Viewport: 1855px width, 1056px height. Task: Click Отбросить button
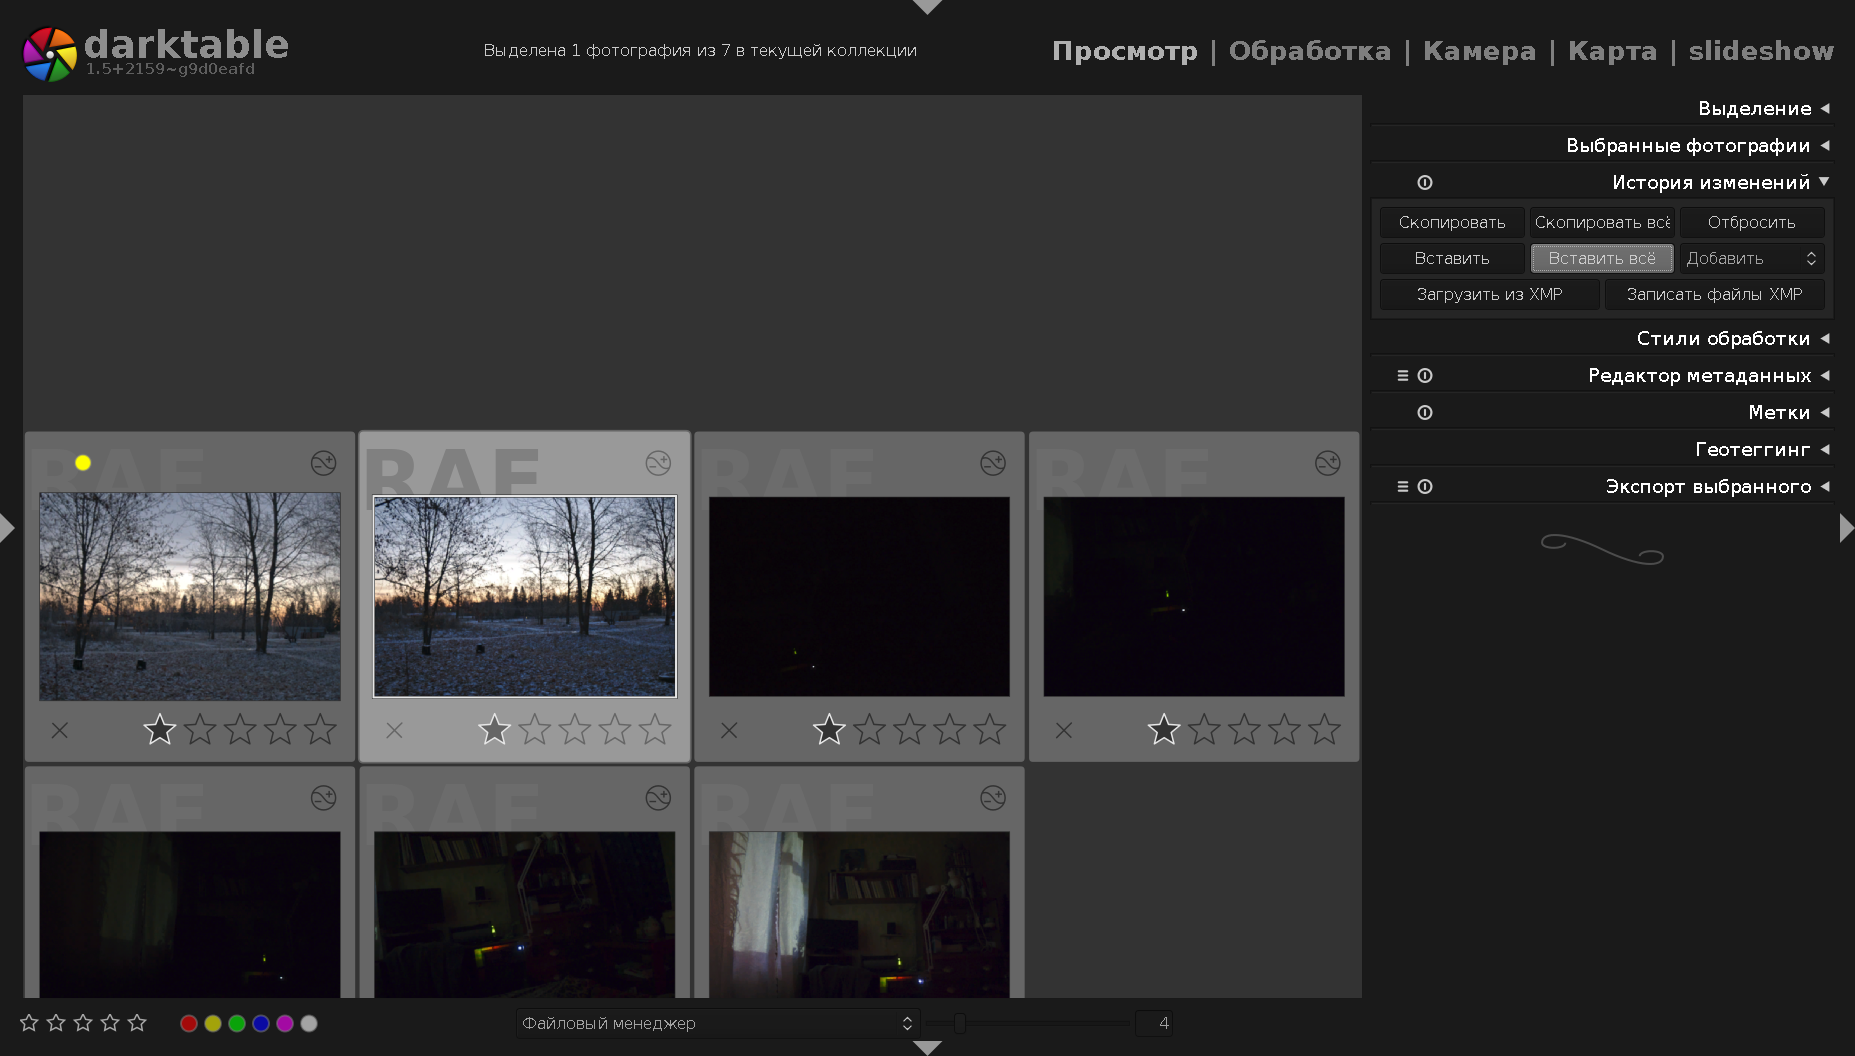(1752, 222)
